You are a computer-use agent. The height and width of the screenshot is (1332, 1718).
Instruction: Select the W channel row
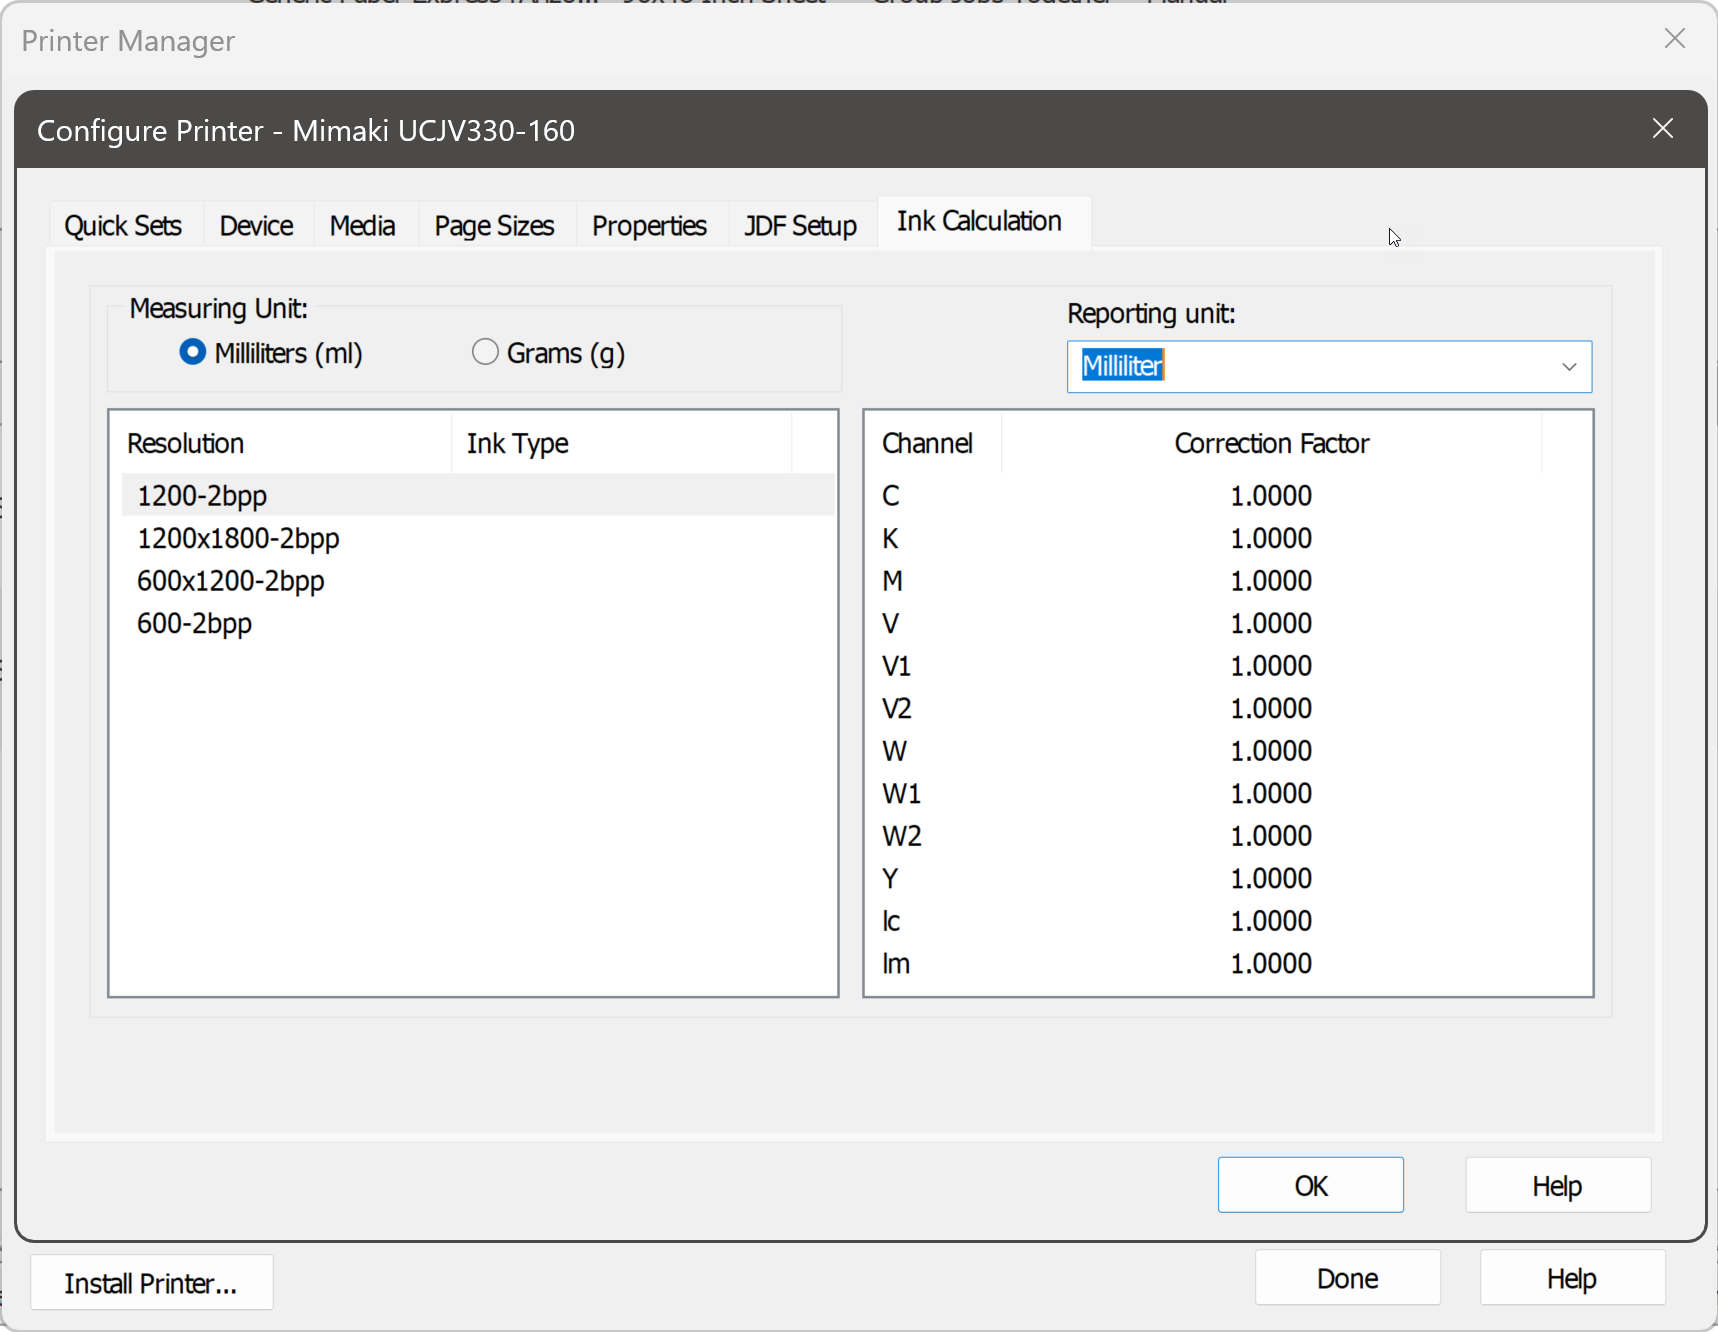1228,751
